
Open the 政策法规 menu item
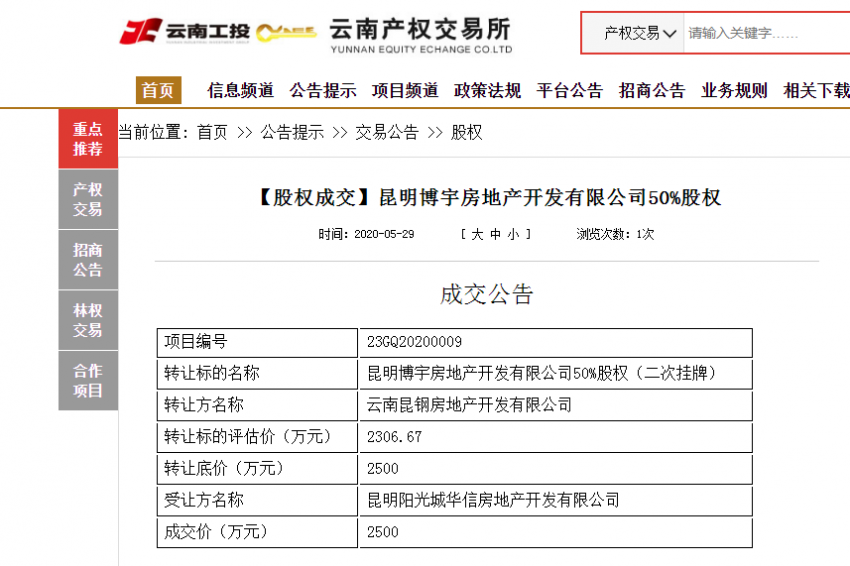point(487,91)
